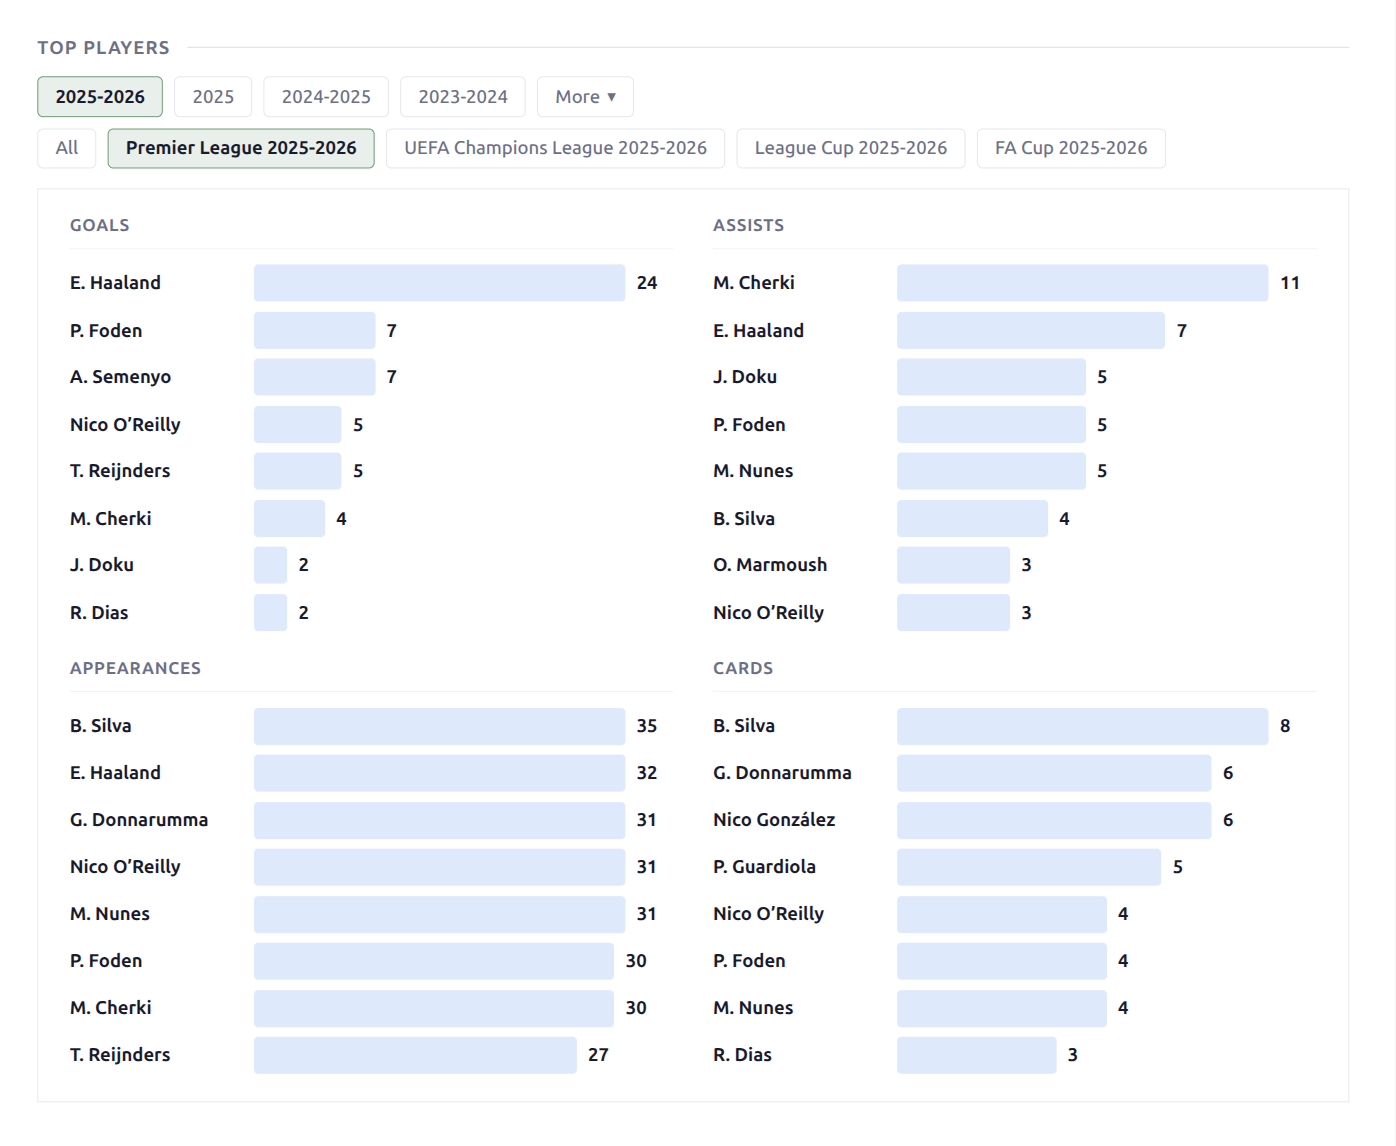Select R. Dias in the Cards list
Screen dimensions: 1396x1146
(742, 1055)
